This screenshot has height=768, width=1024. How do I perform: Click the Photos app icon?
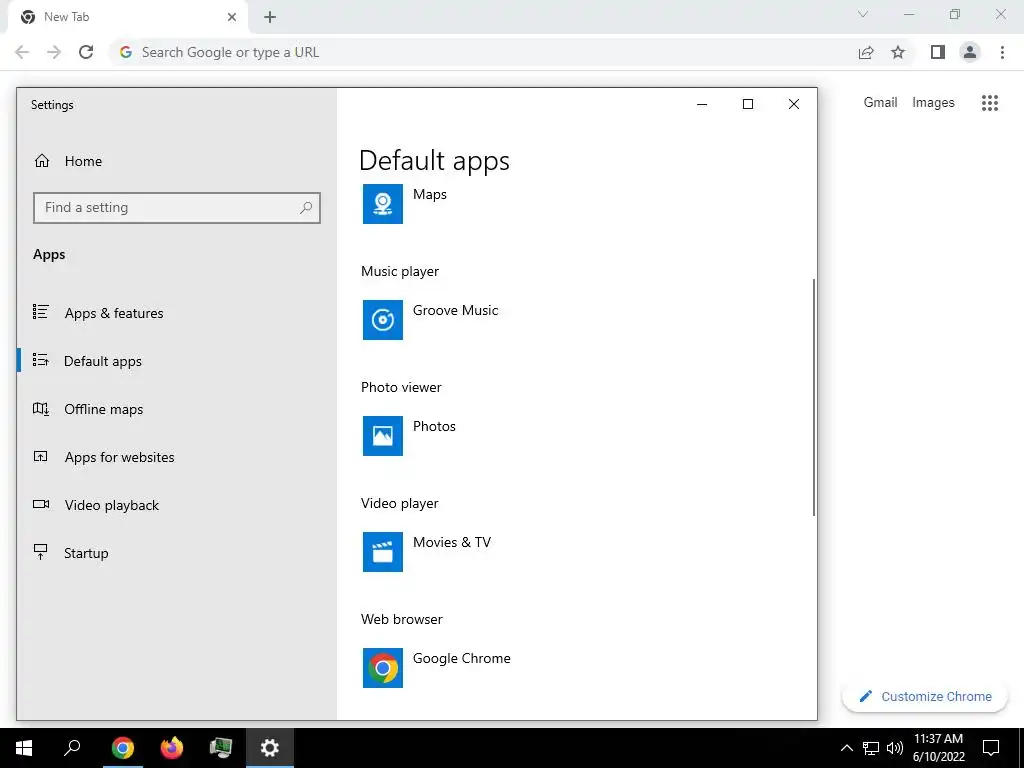383,436
